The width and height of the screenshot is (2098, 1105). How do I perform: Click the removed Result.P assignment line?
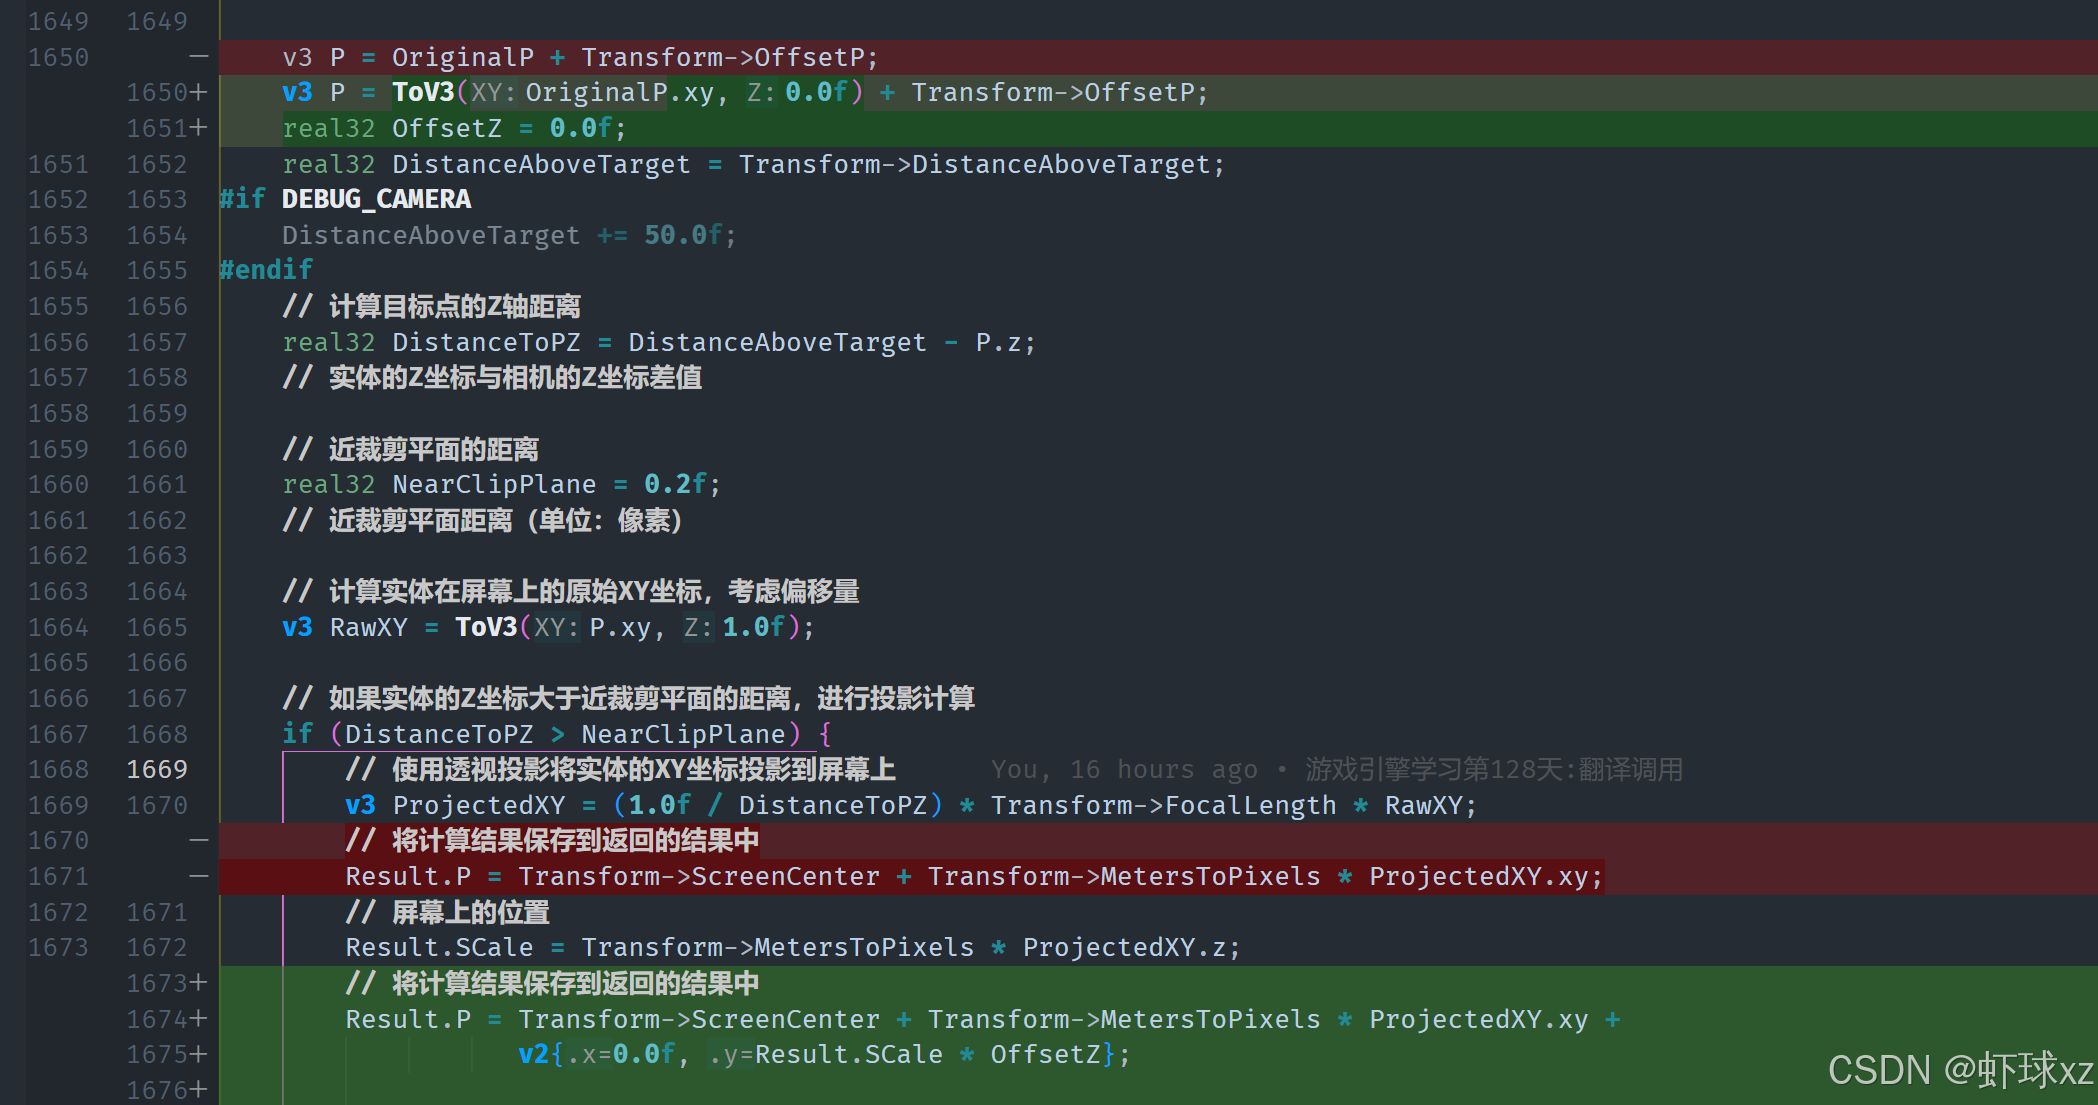(x=972, y=876)
